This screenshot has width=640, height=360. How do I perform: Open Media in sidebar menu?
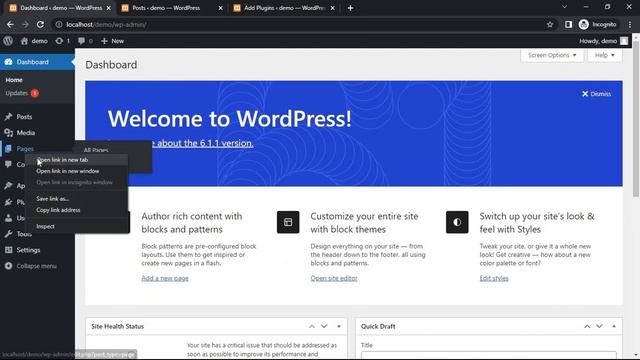click(25, 133)
